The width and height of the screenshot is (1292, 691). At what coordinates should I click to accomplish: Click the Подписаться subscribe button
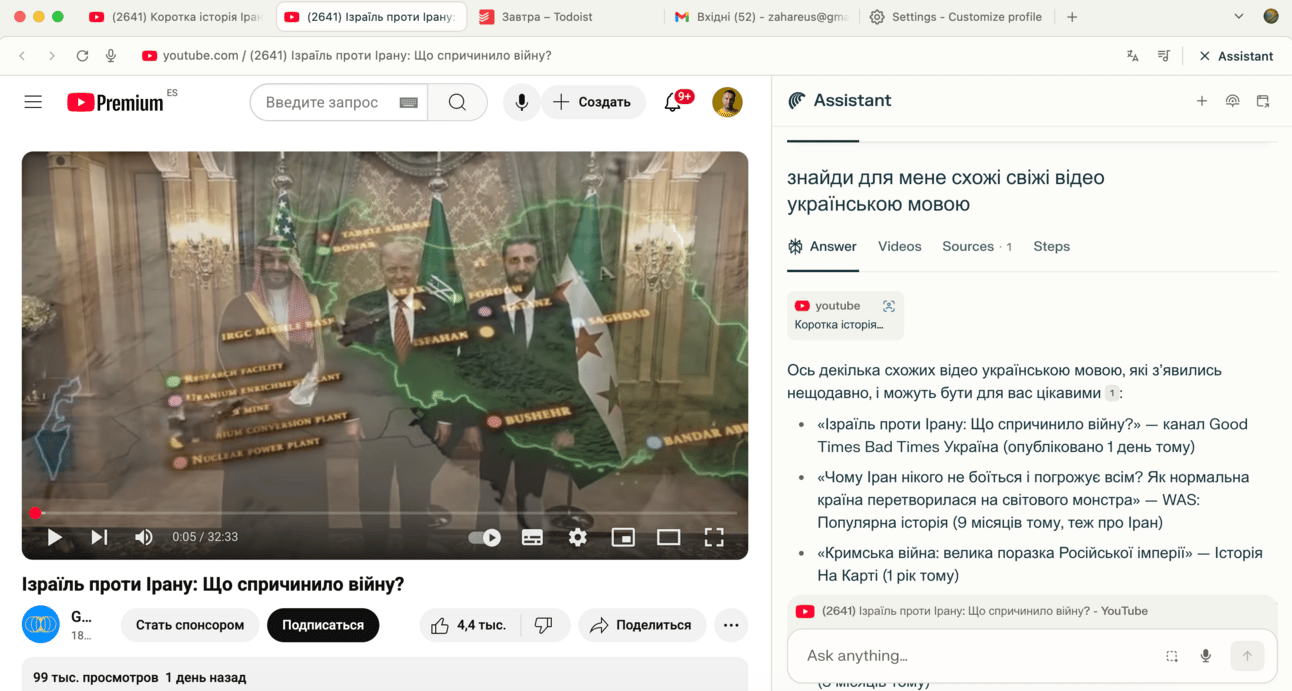pyautogui.click(x=323, y=625)
